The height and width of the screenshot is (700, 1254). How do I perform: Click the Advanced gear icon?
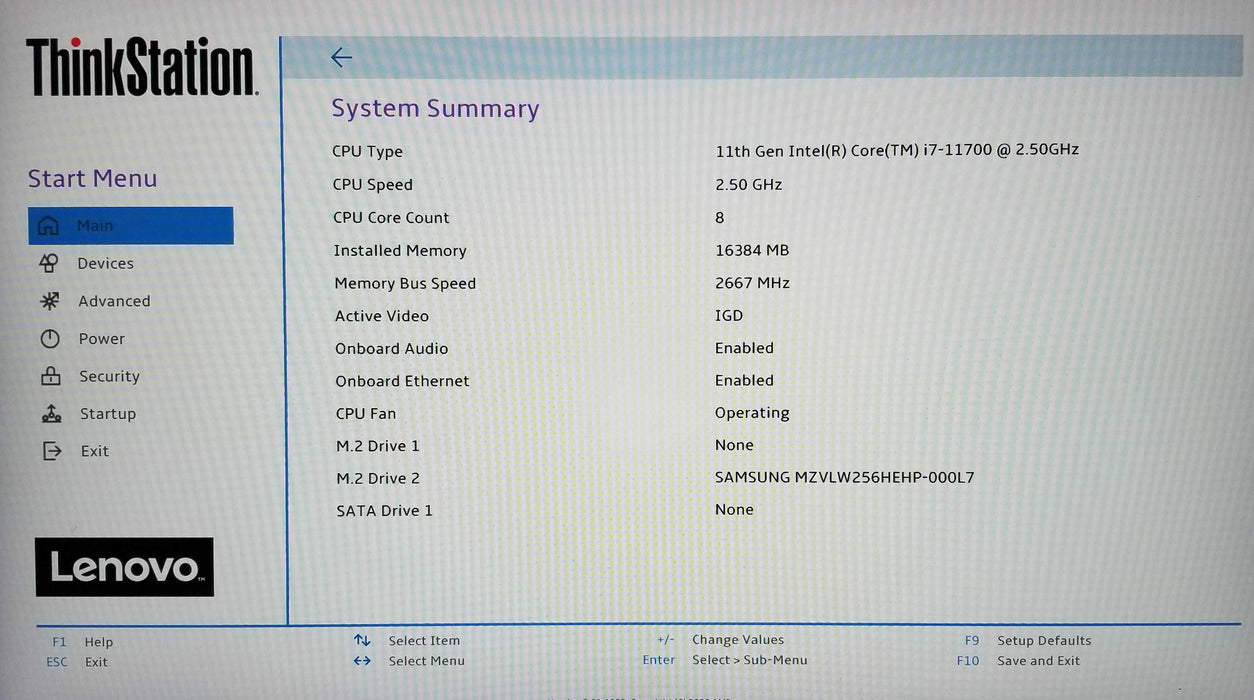50,301
